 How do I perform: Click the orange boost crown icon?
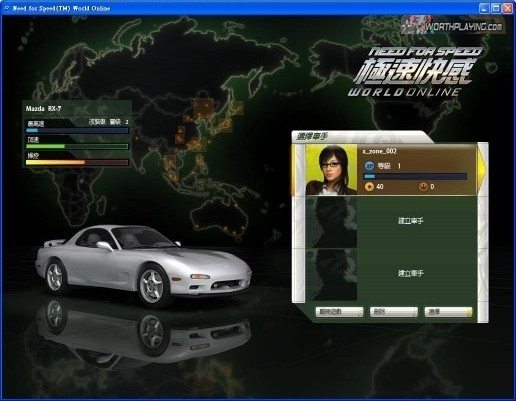pos(423,187)
